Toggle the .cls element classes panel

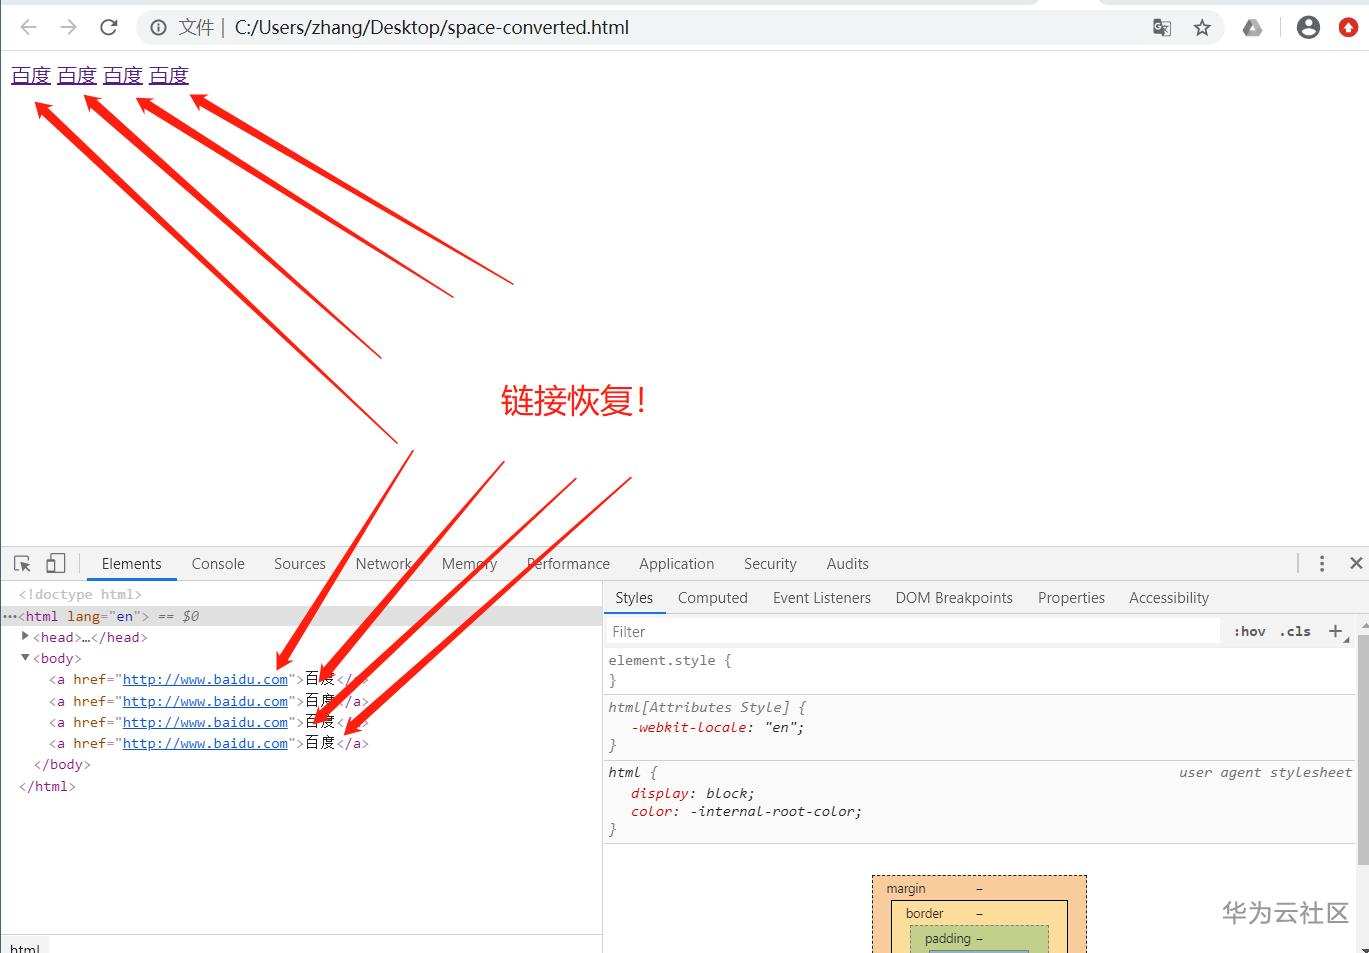1295,631
